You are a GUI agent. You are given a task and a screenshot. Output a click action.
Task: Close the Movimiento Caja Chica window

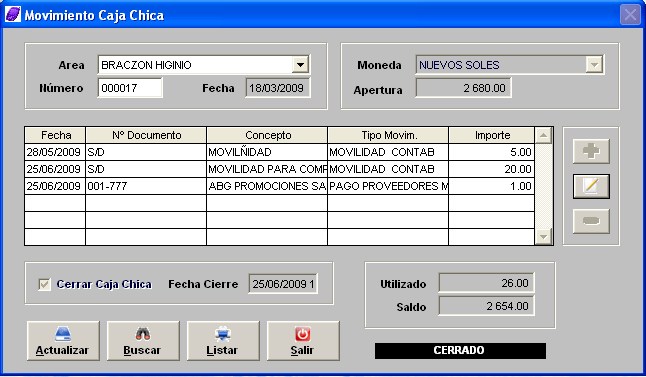pos(630,15)
